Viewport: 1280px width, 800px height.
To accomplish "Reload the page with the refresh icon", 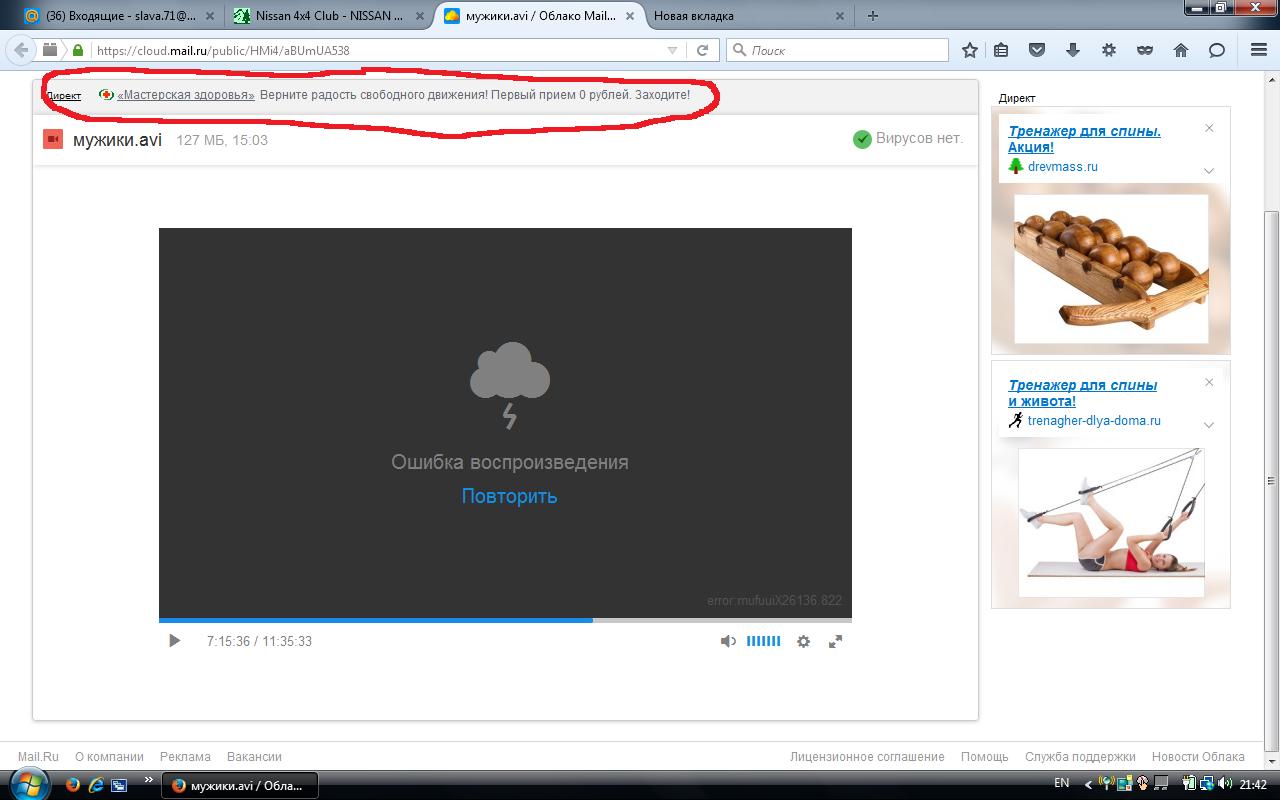I will coord(703,50).
